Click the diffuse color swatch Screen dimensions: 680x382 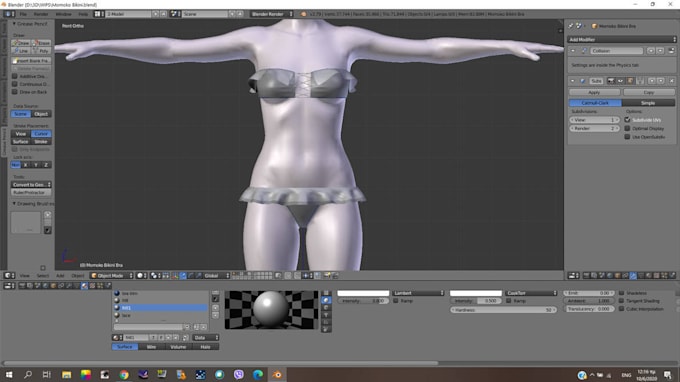363,293
